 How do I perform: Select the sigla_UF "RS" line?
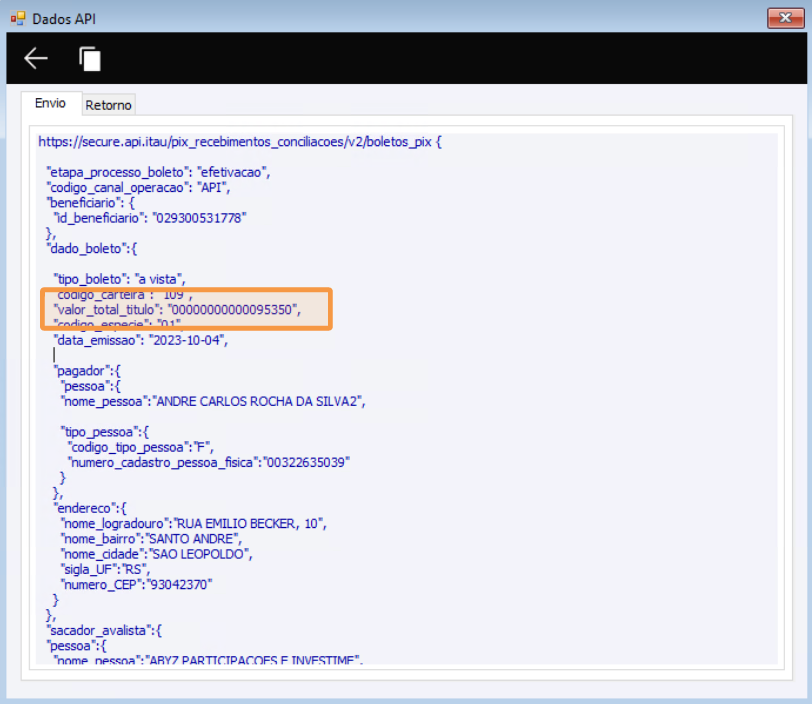click(105, 569)
